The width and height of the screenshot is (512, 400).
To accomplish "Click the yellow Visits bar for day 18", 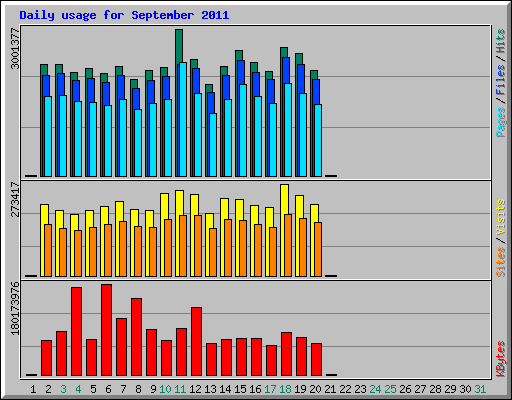I will click(284, 199).
